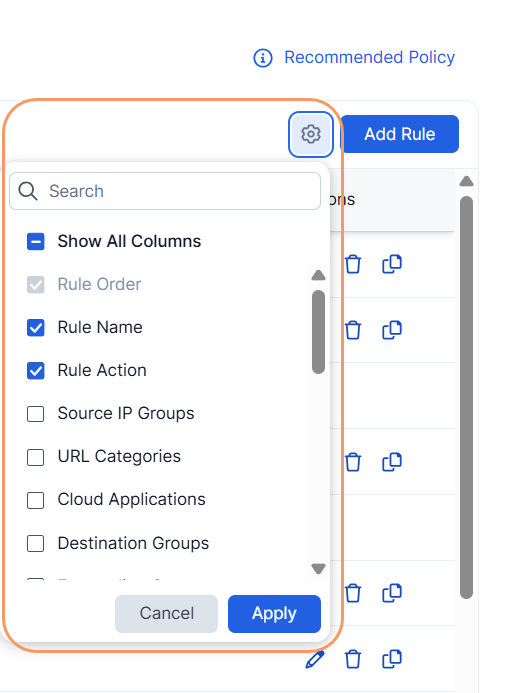Click the Add Rule button
Viewport: 506px width, 693px height.
tap(399, 134)
